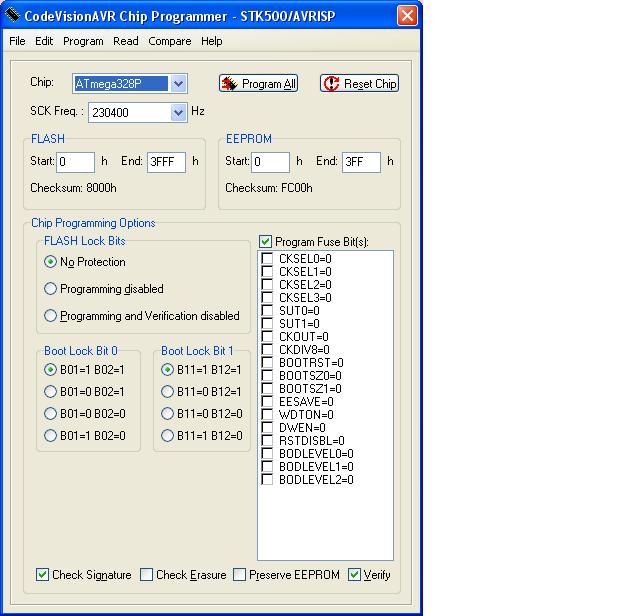This screenshot has width=640, height=616.
Task: Select B01=1 B02=1 radio
Action: click(50, 369)
